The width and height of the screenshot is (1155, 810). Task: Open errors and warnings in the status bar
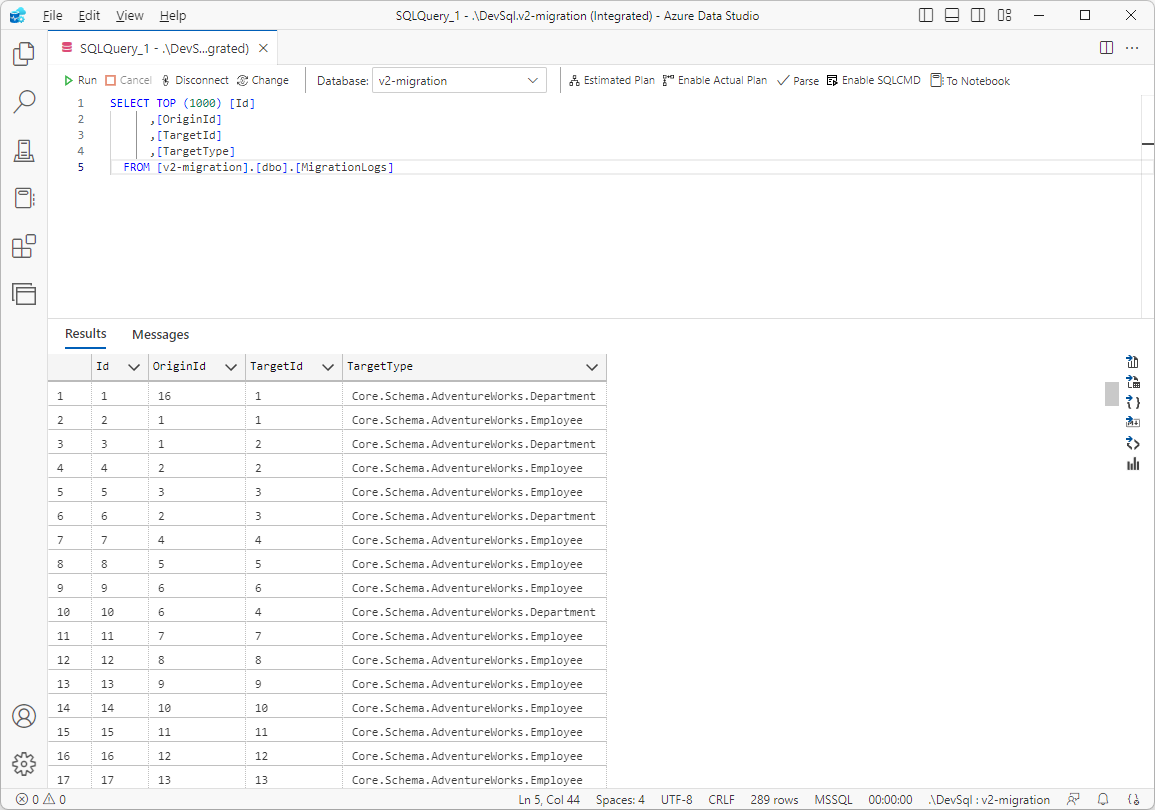click(41, 800)
